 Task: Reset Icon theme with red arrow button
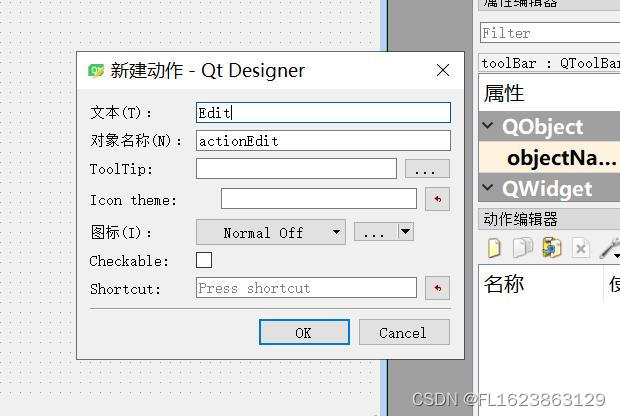tap(437, 199)
